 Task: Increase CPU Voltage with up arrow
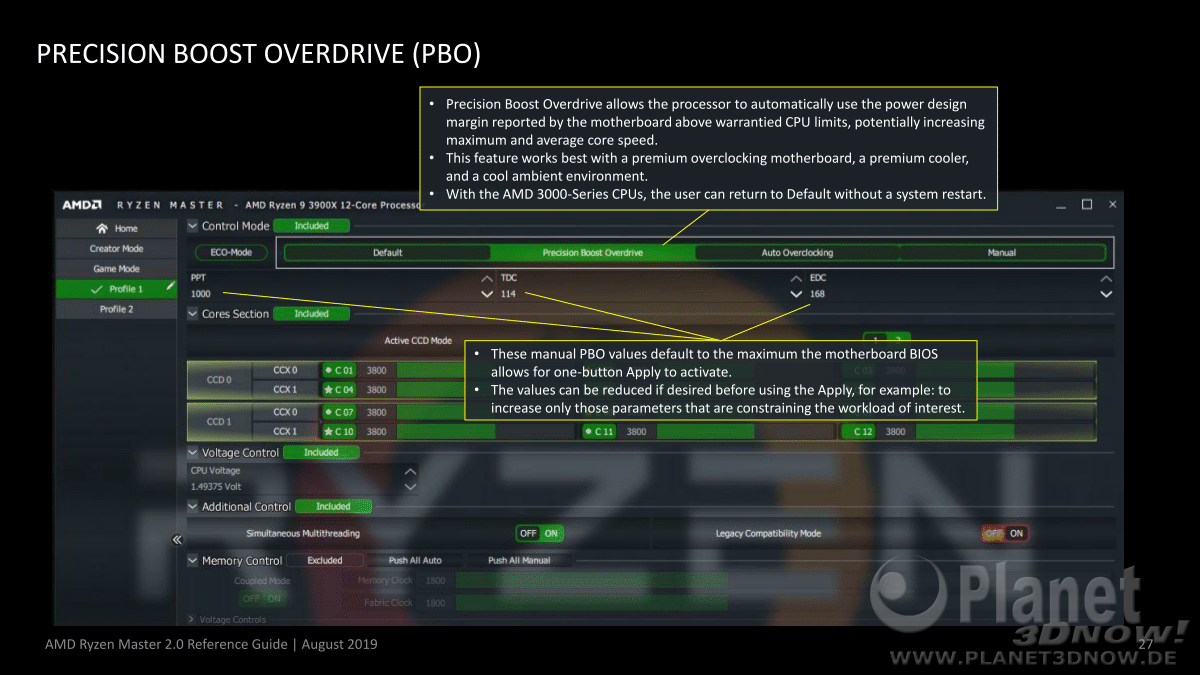click(409, 470)
